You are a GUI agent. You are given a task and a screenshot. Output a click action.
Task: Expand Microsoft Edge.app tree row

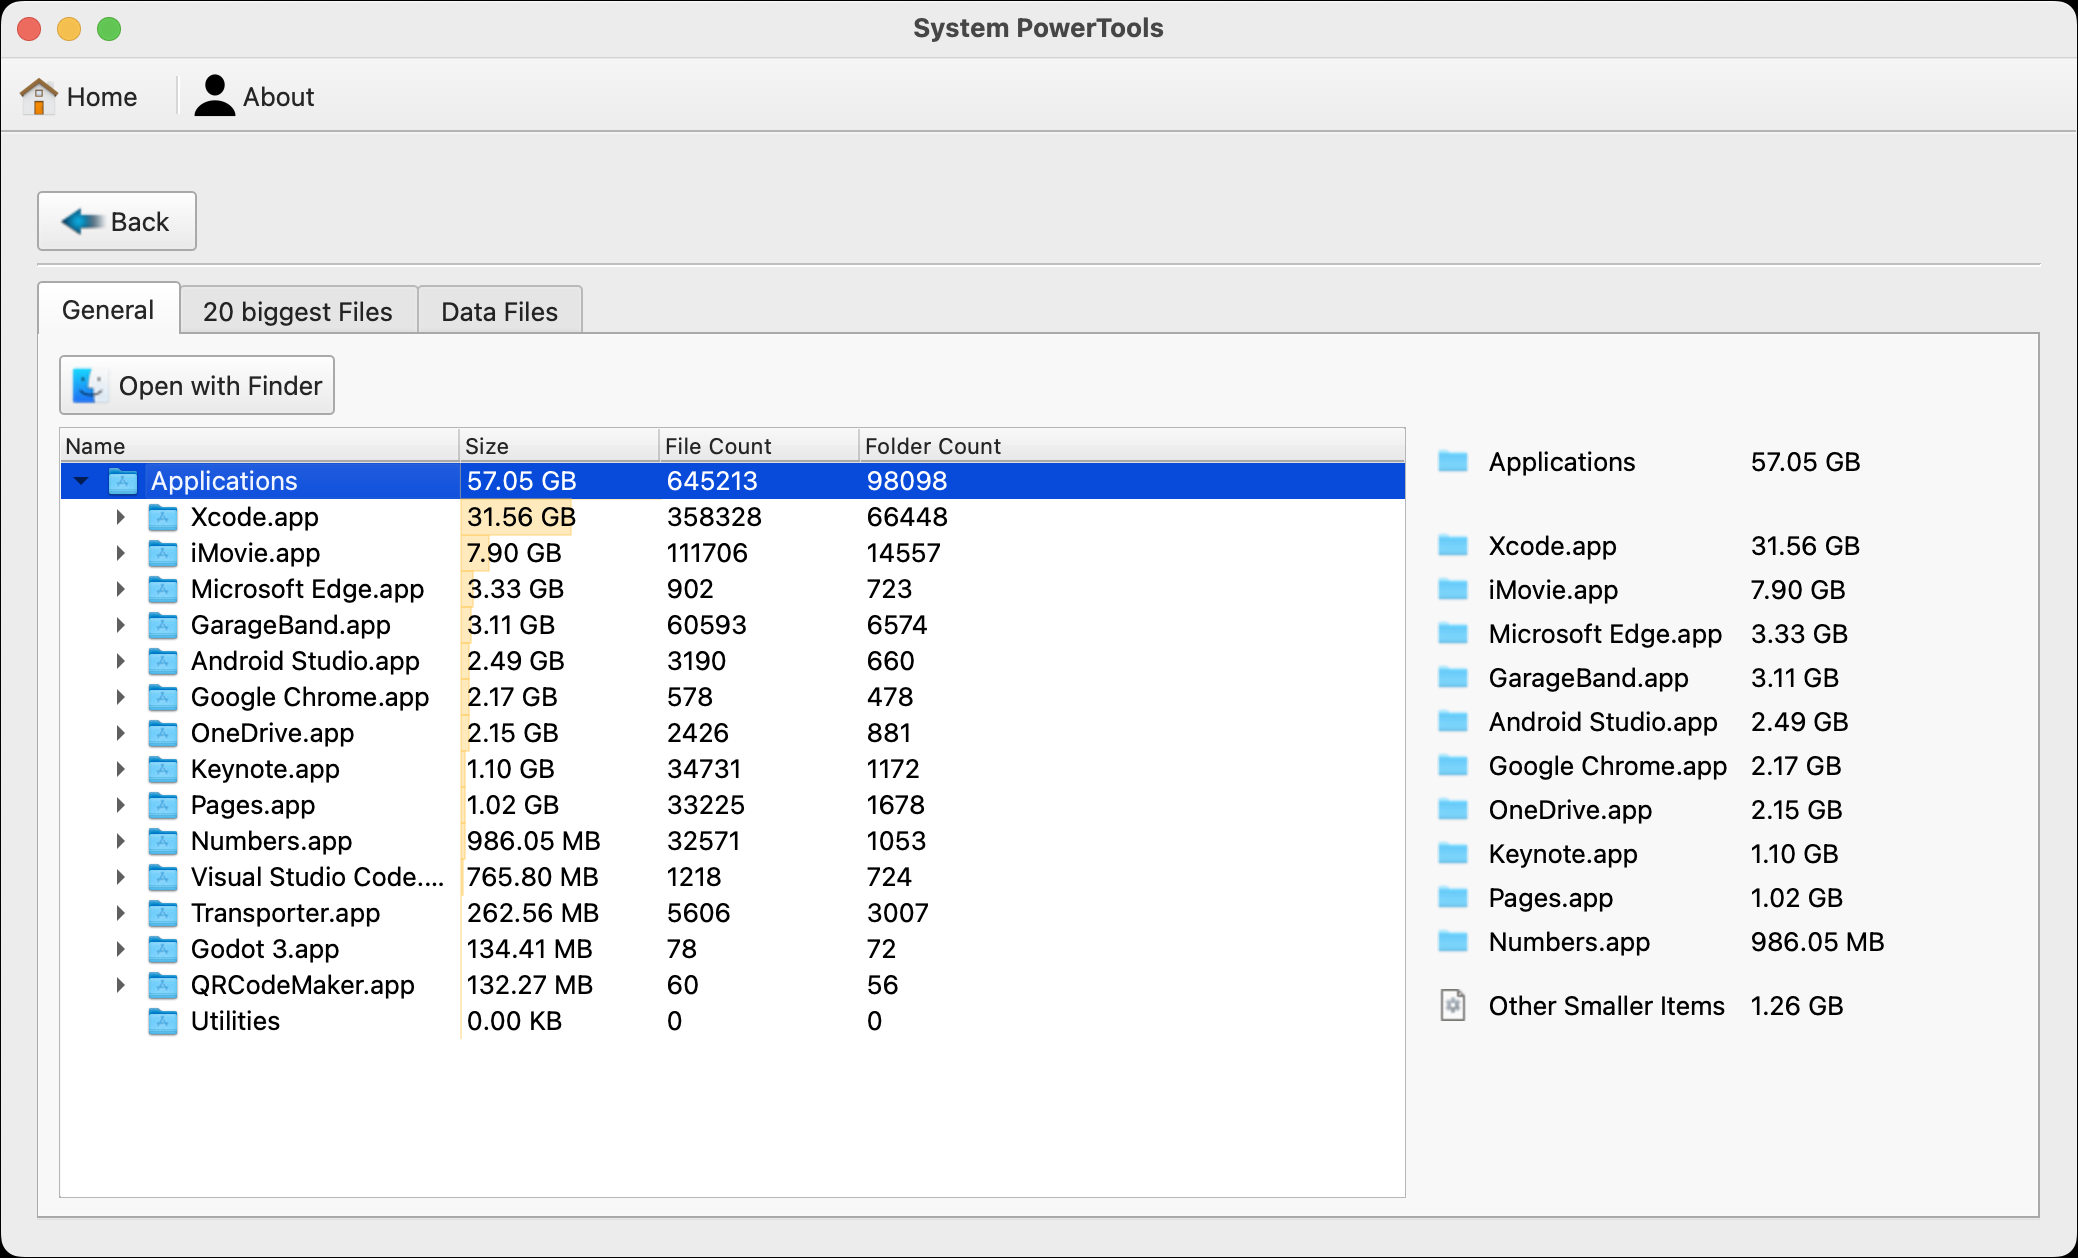click(120, 589)
